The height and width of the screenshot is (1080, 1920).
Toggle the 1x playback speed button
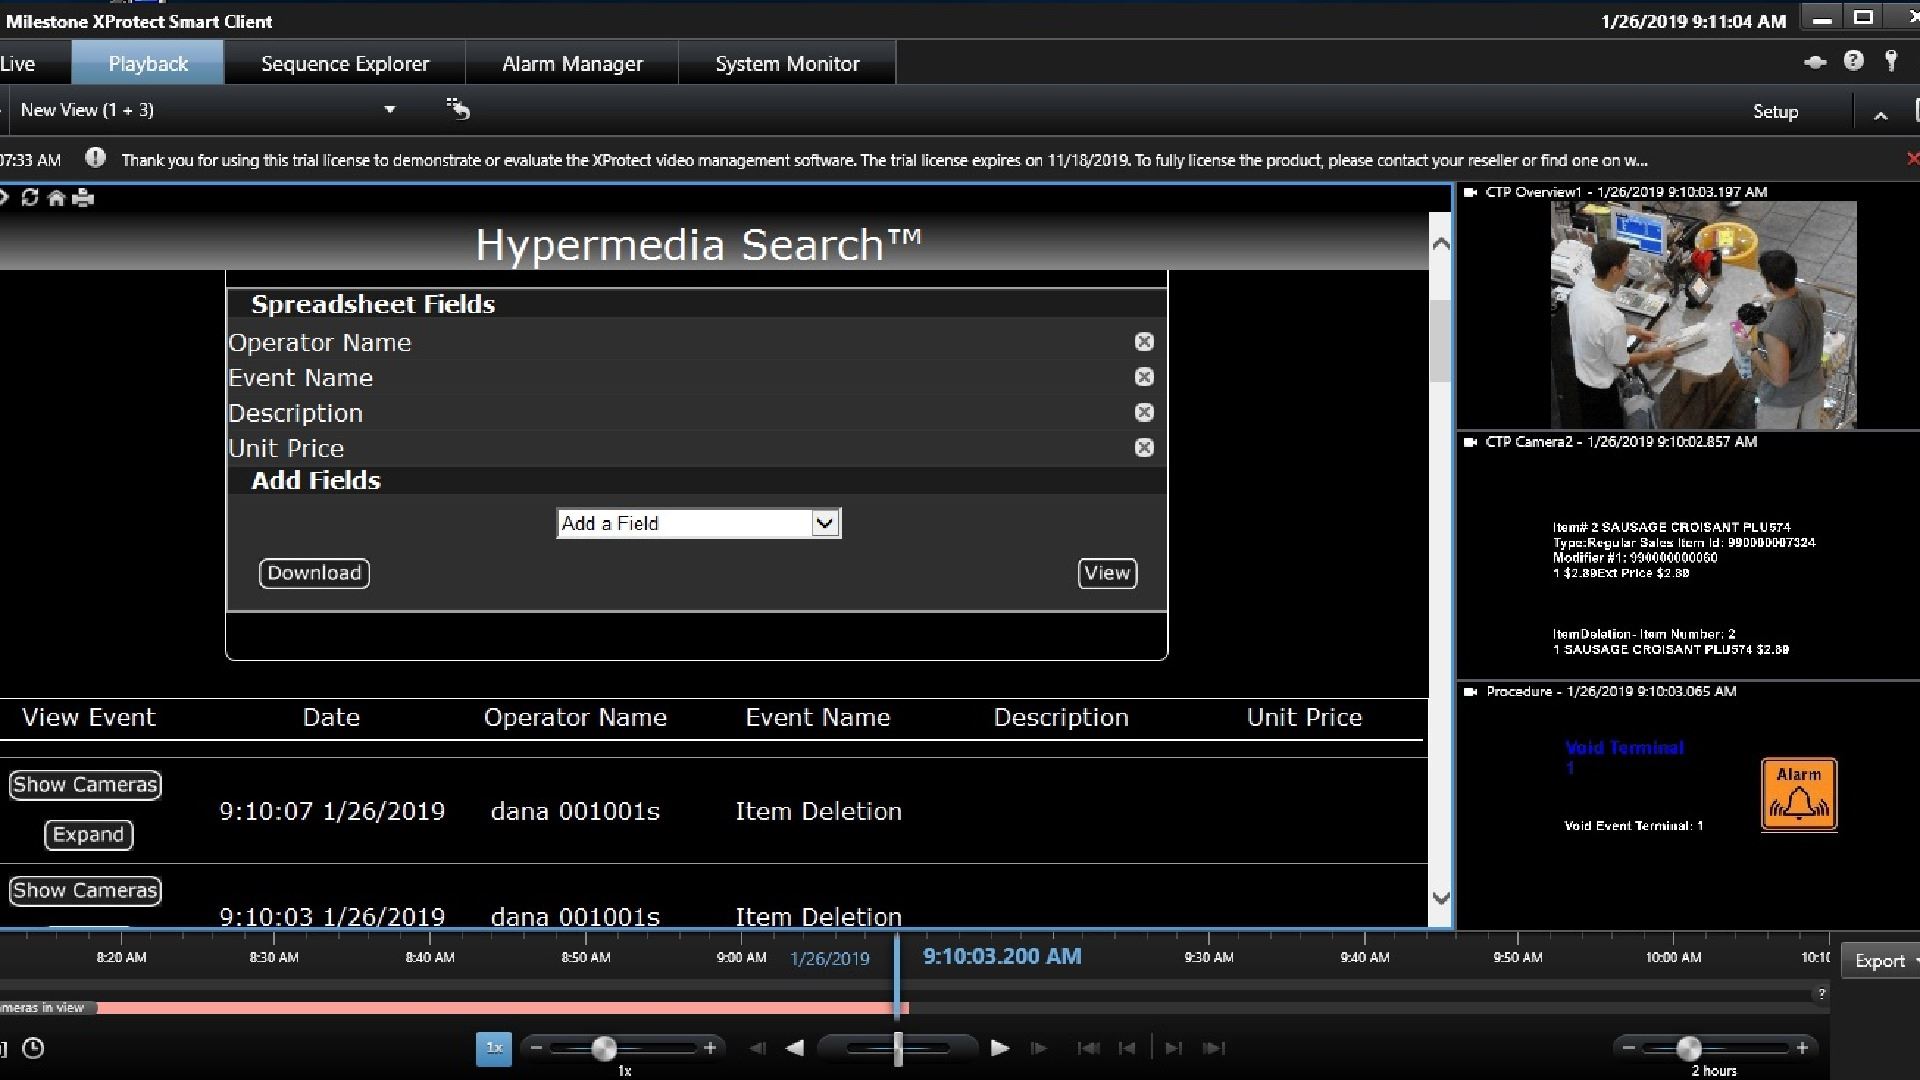point(494,1048)
